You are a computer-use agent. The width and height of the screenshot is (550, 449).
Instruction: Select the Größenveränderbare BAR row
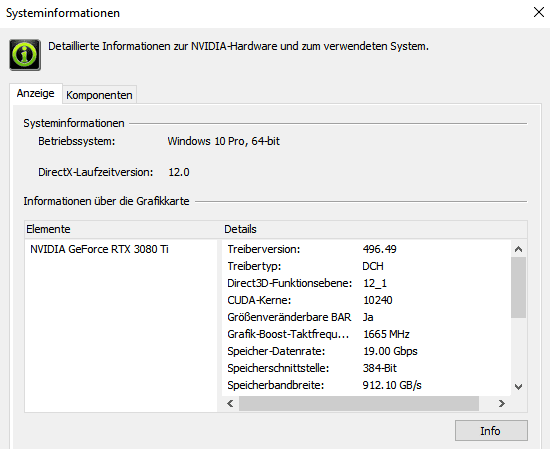coord(367,317)
